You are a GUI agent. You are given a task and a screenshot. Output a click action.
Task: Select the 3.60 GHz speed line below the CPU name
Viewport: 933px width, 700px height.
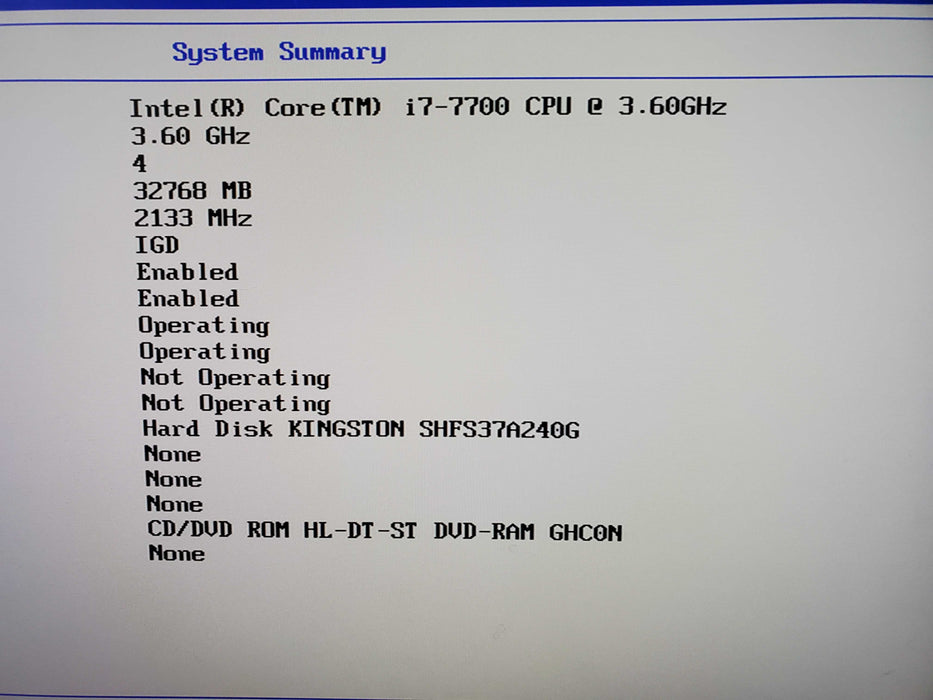190,136
